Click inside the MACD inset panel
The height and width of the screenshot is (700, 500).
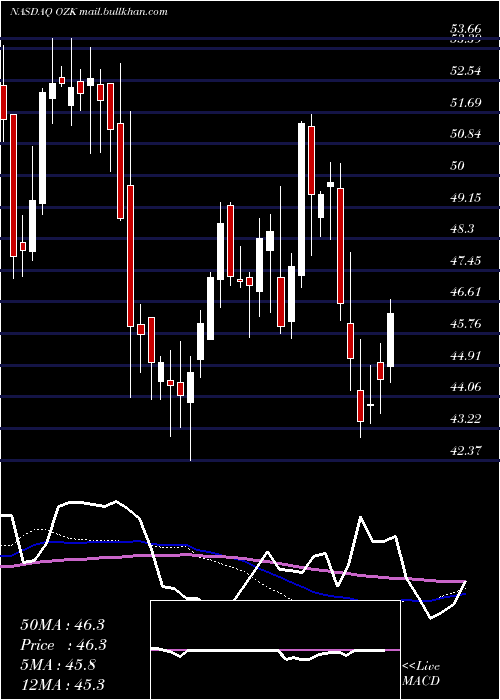(275, 650)
